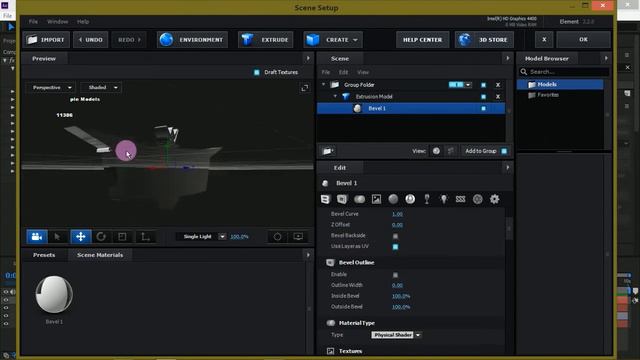Click the Bevel Curve value 1.00

point(397,214)
